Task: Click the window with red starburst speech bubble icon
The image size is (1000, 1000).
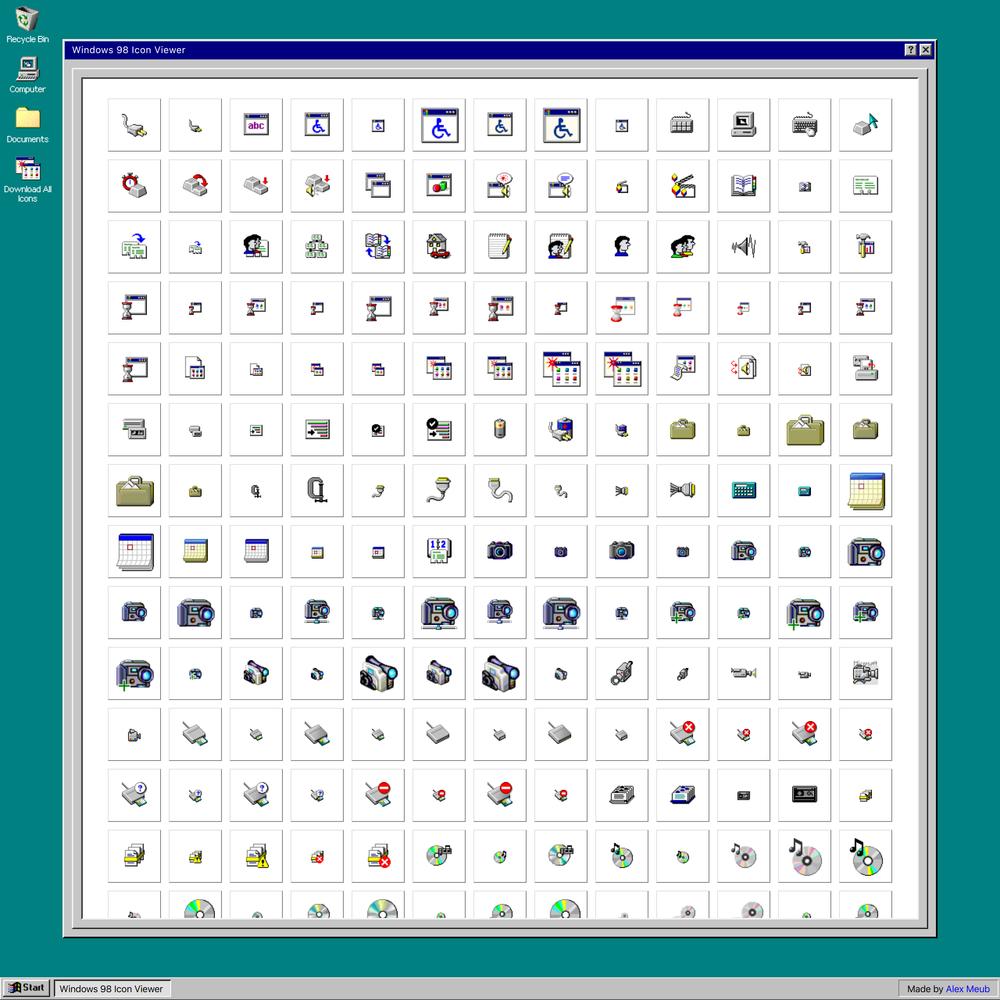Action: point(500,186)
